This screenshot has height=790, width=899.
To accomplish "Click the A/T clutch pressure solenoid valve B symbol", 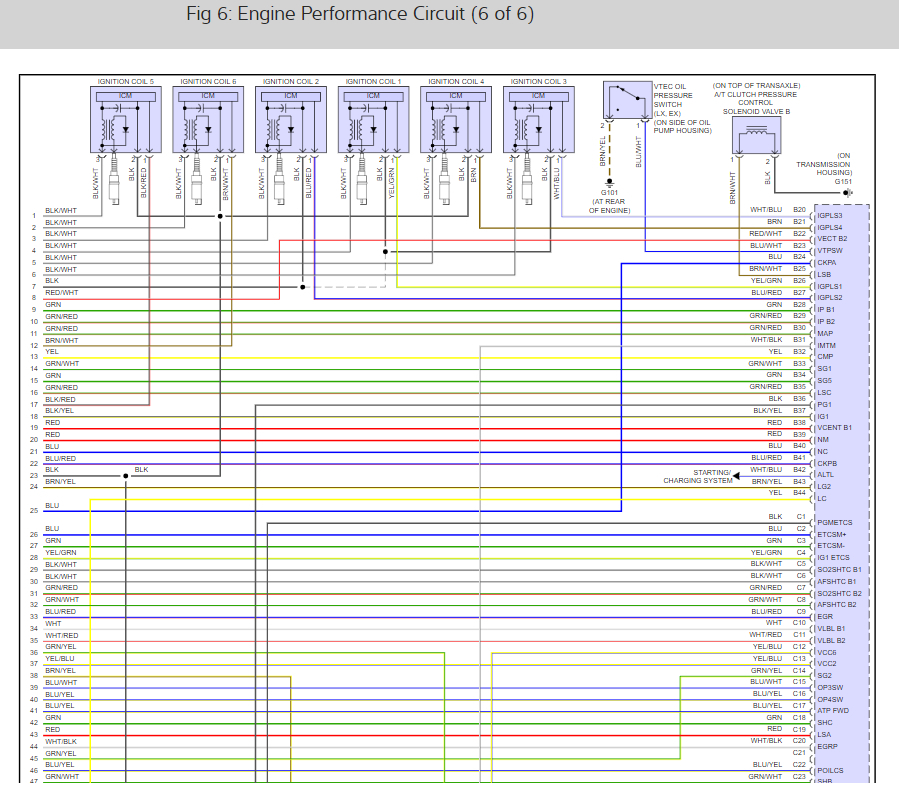I will coord(756,134).
